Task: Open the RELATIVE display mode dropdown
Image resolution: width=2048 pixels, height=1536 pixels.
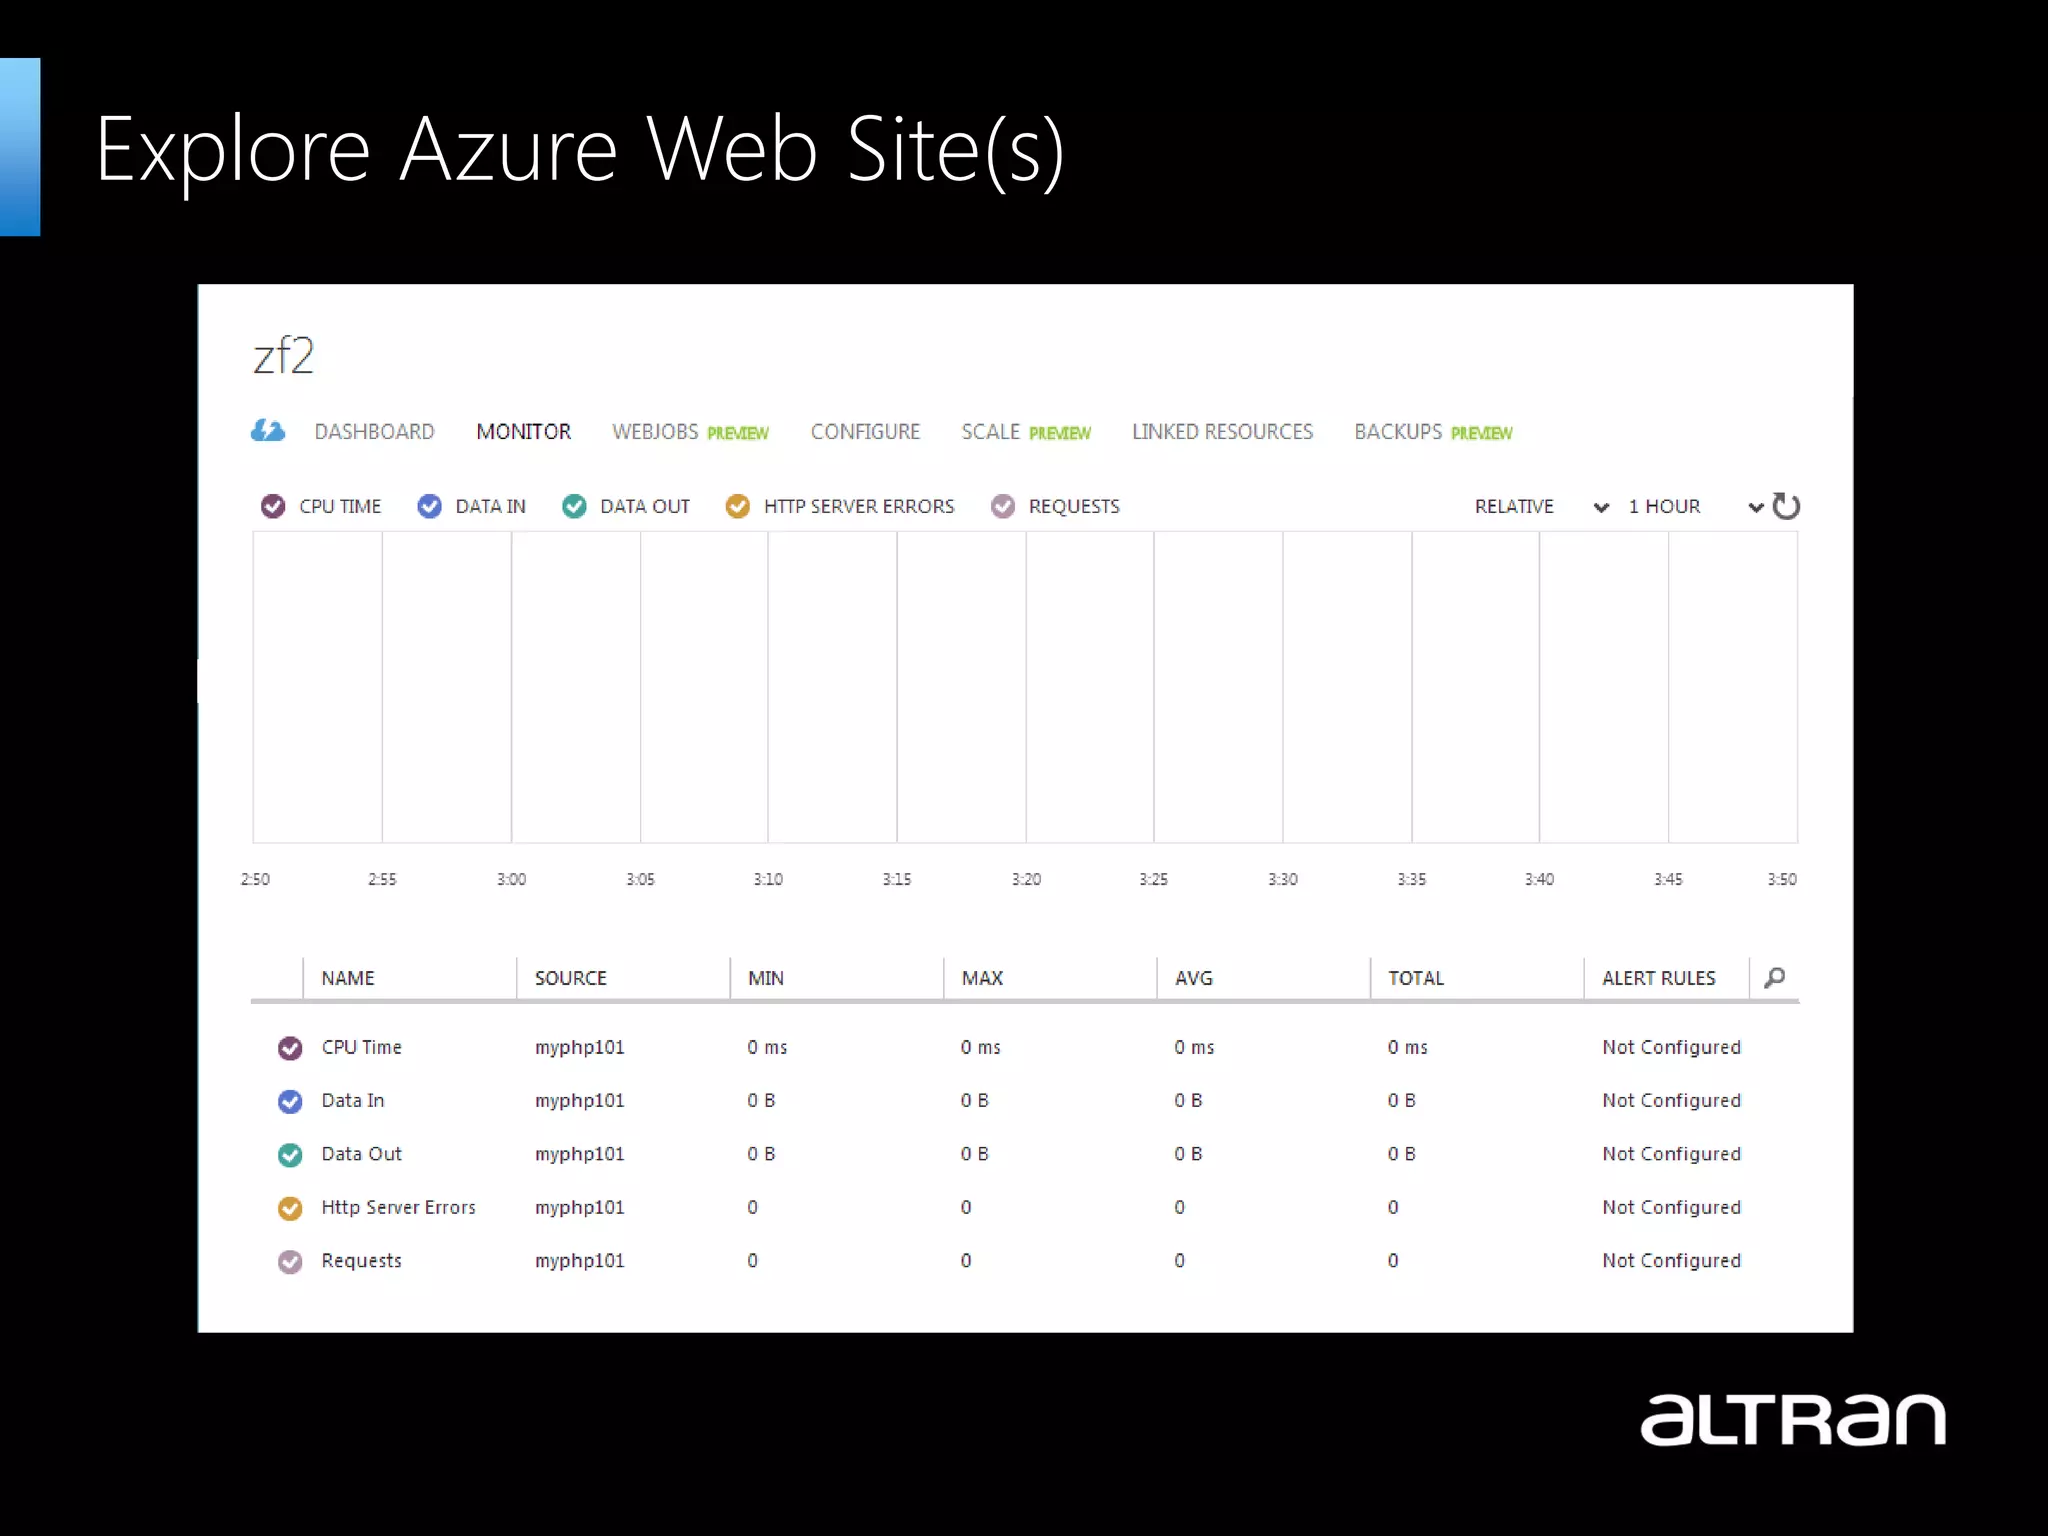Action: point(1542,506)
